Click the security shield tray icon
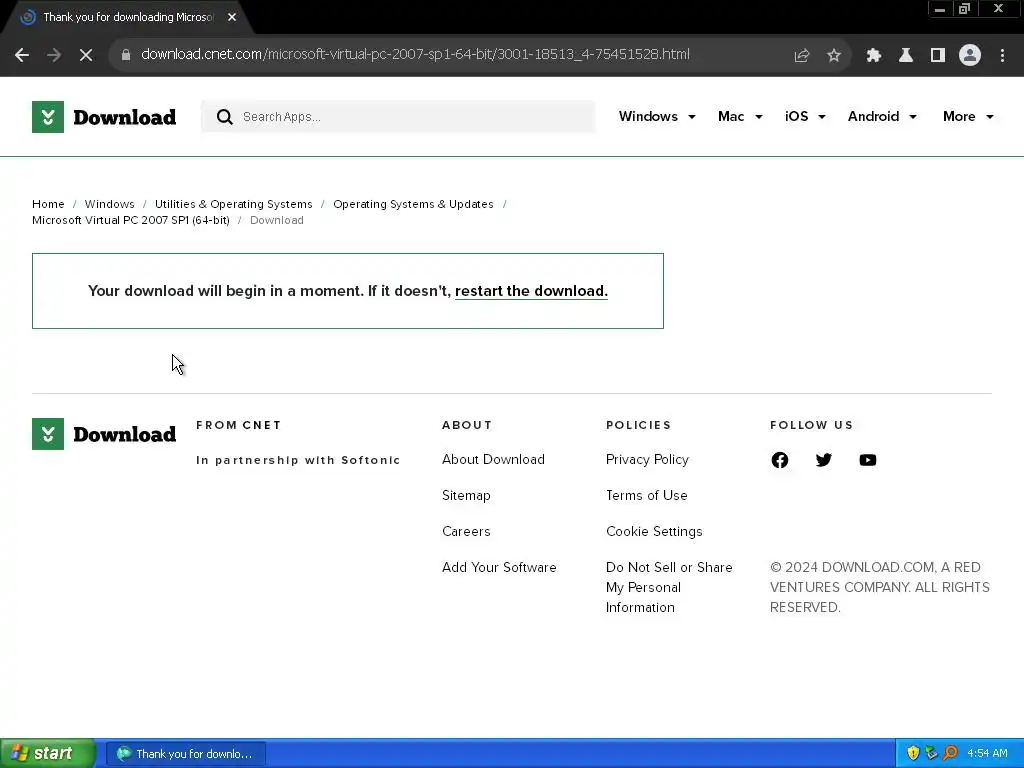 coord(913,753)
